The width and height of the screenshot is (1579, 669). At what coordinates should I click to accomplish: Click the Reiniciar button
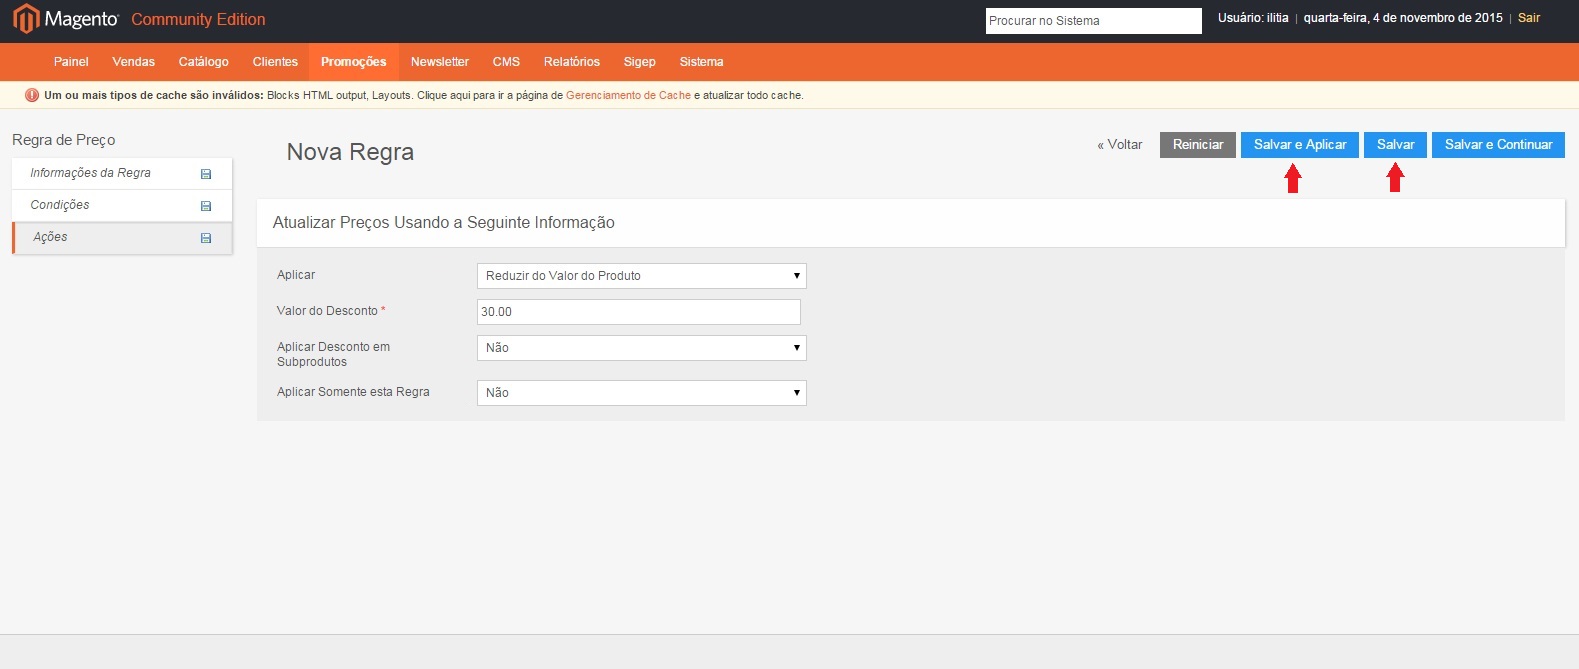1198,145
